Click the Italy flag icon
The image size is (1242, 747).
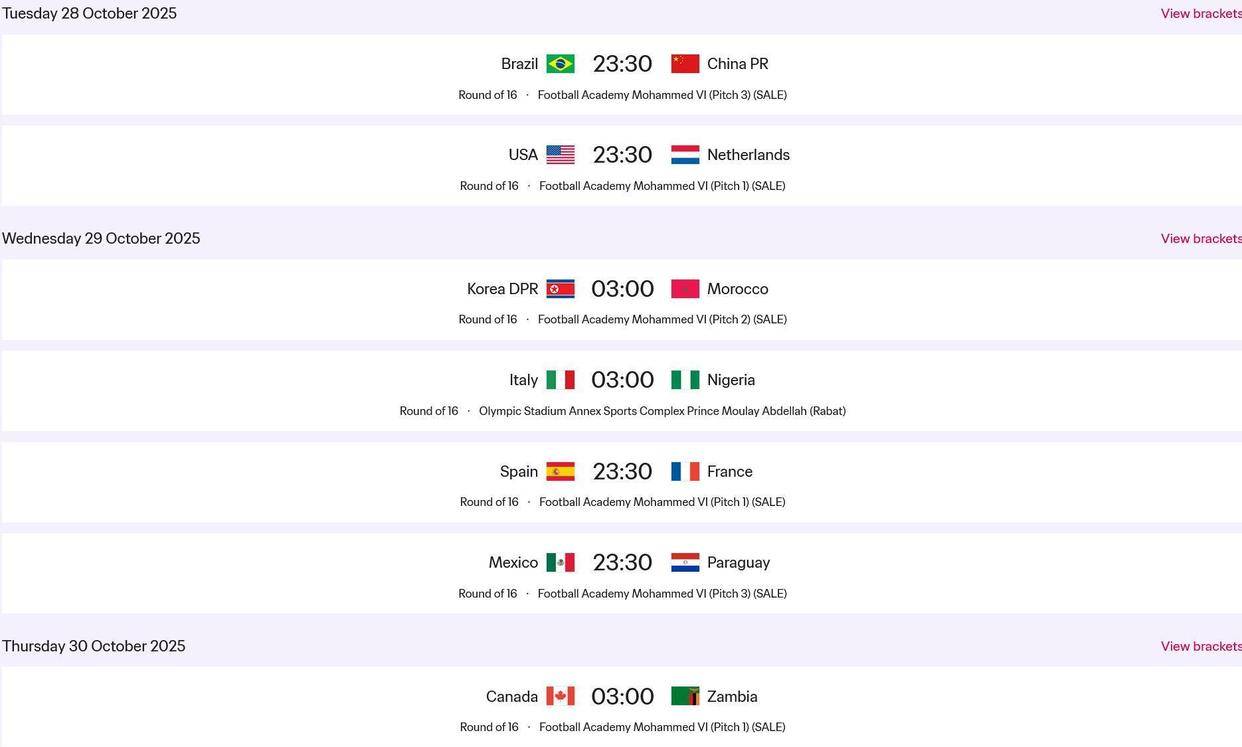[560, 380]
